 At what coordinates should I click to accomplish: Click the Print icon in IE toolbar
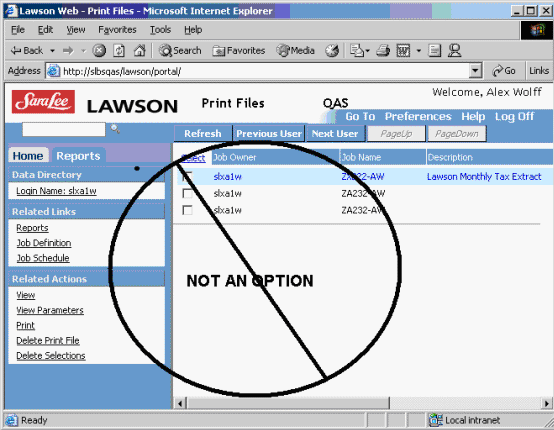[383, 51]
